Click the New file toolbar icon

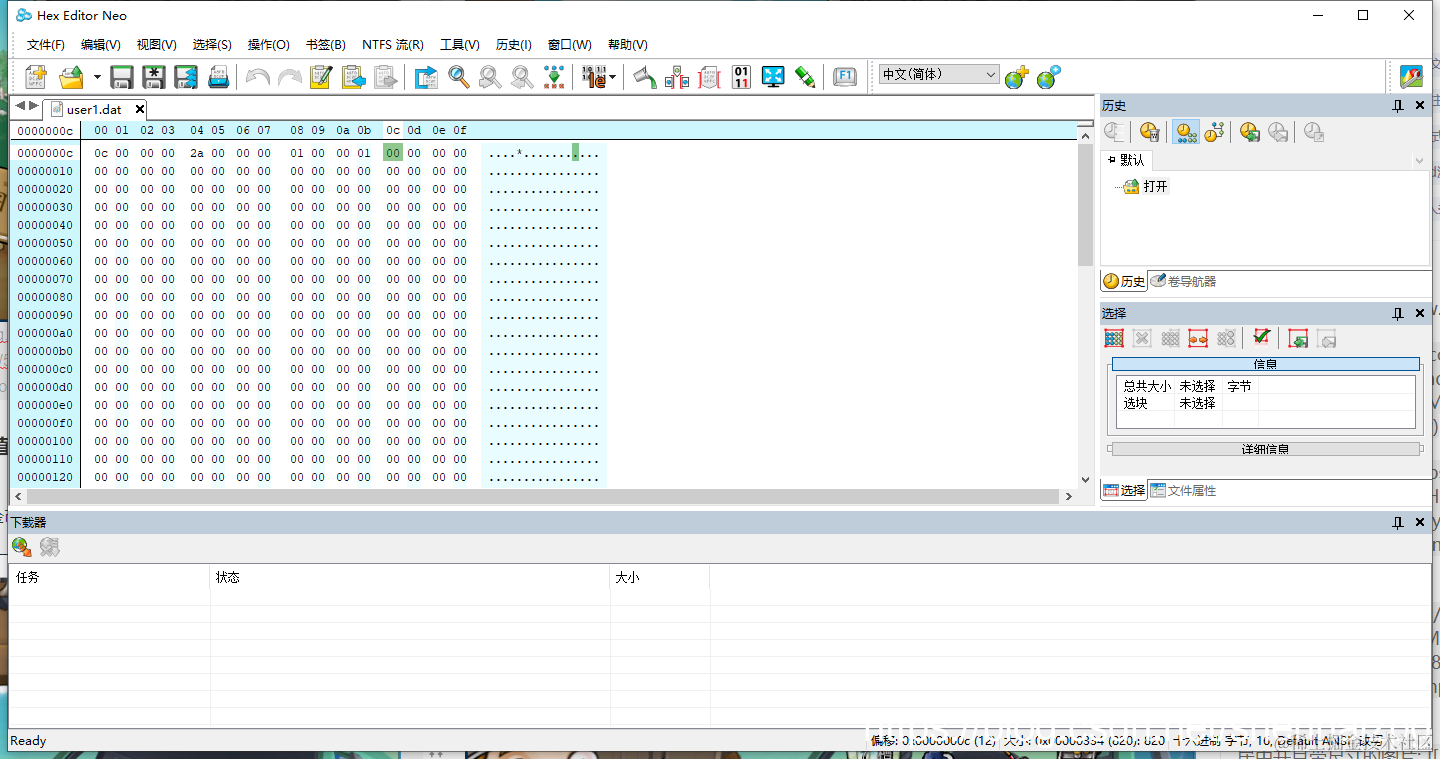tap(36, 77)
